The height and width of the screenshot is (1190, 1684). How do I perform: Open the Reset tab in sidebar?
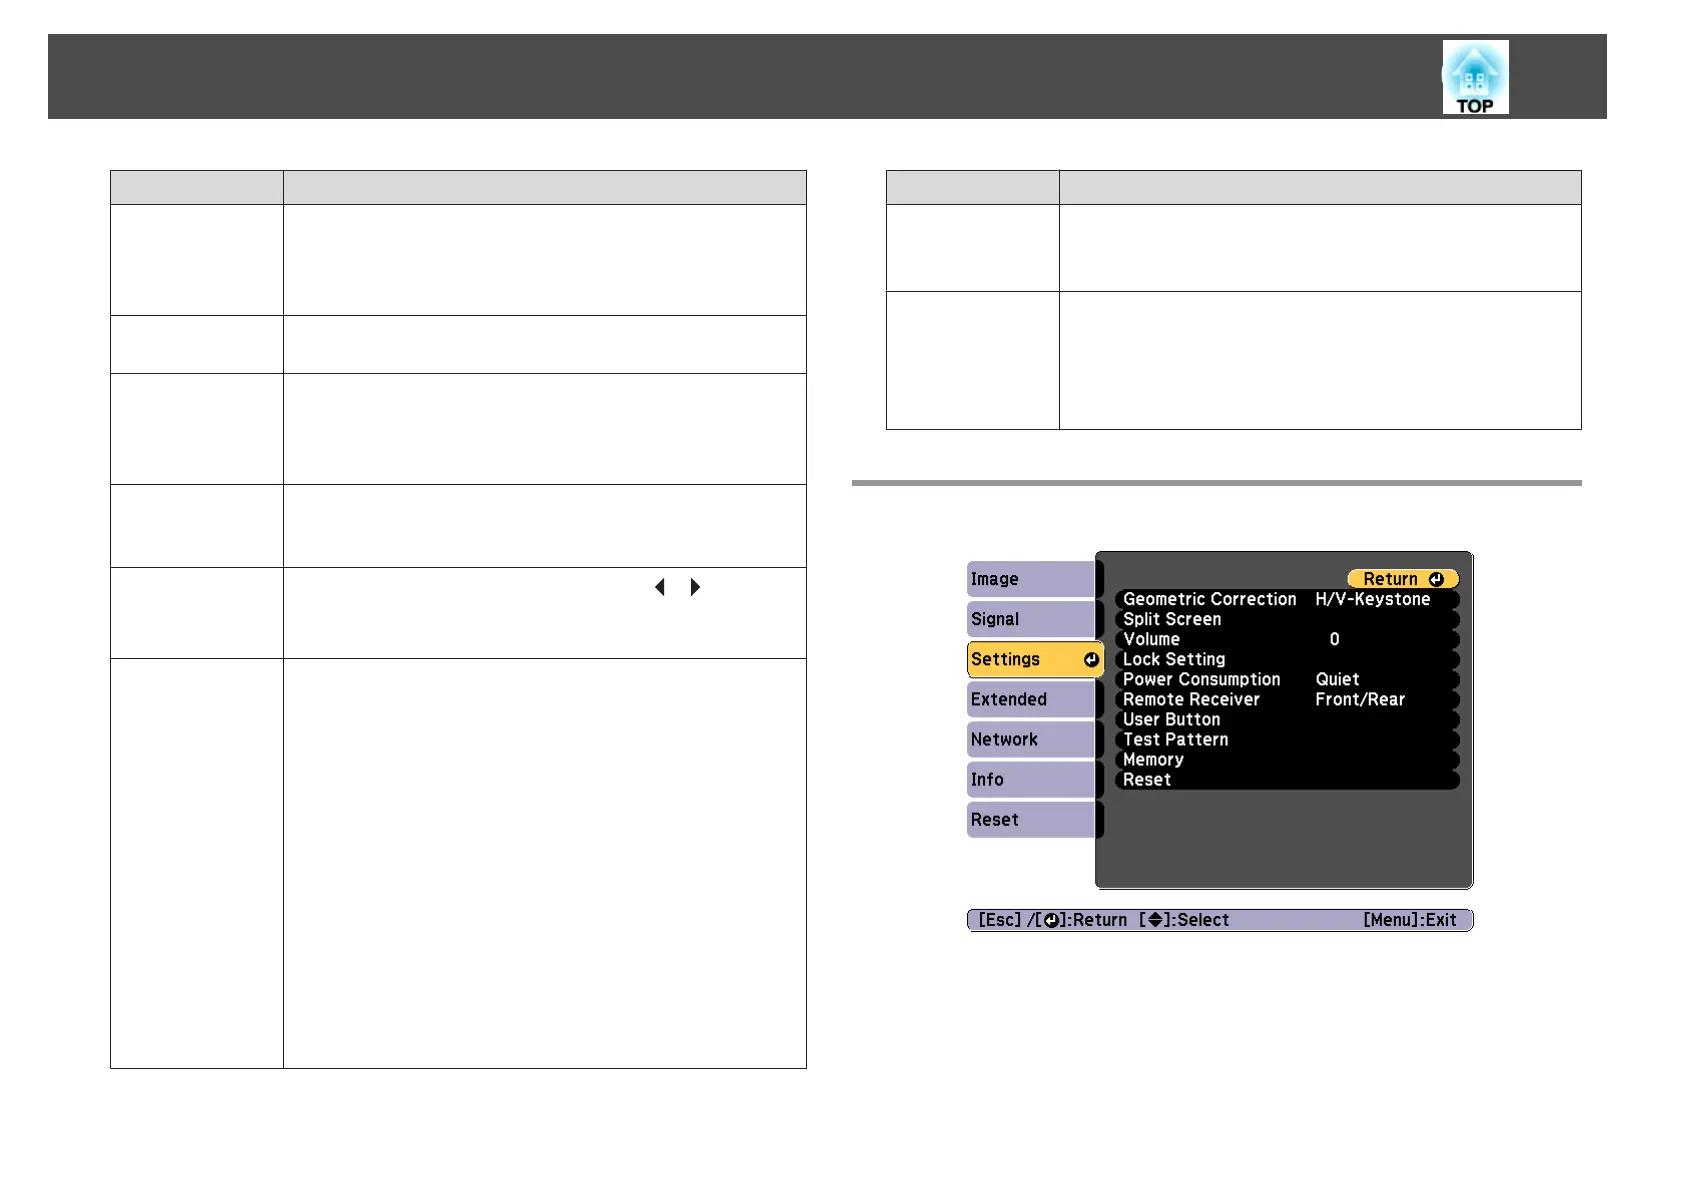click(x=1032, y=819)
